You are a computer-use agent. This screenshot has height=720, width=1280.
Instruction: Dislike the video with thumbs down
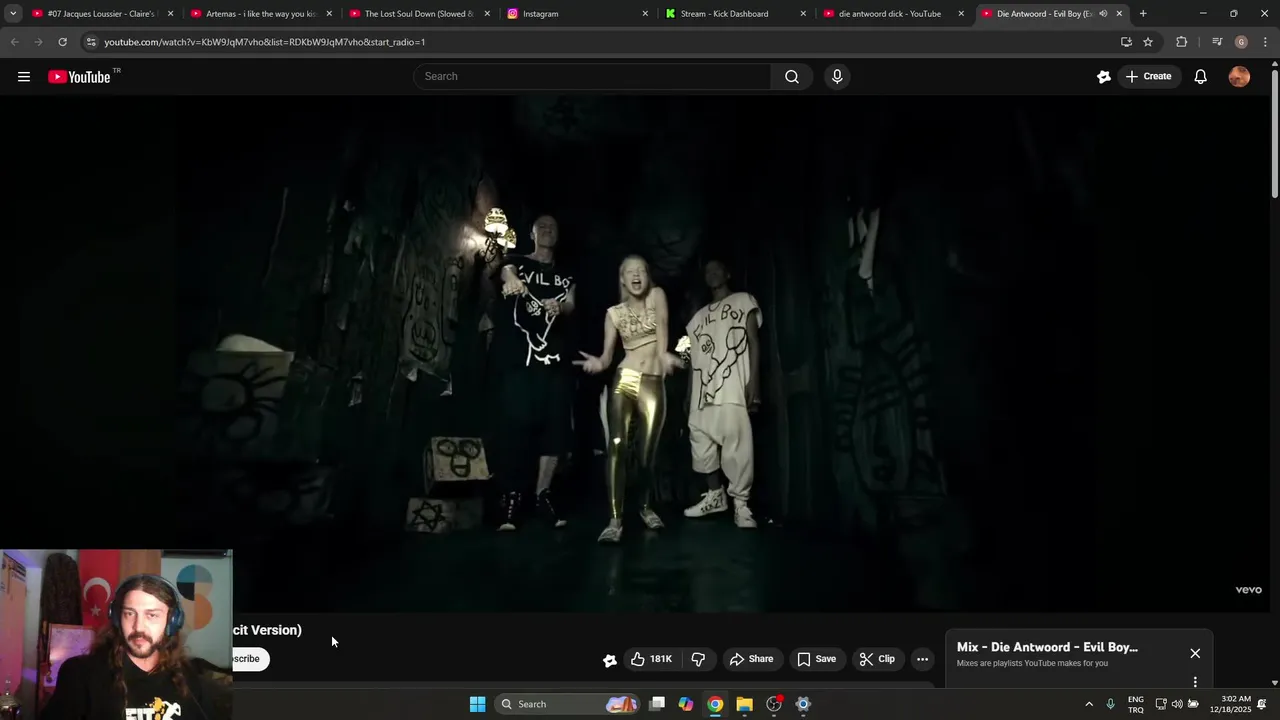coord(698,659)
